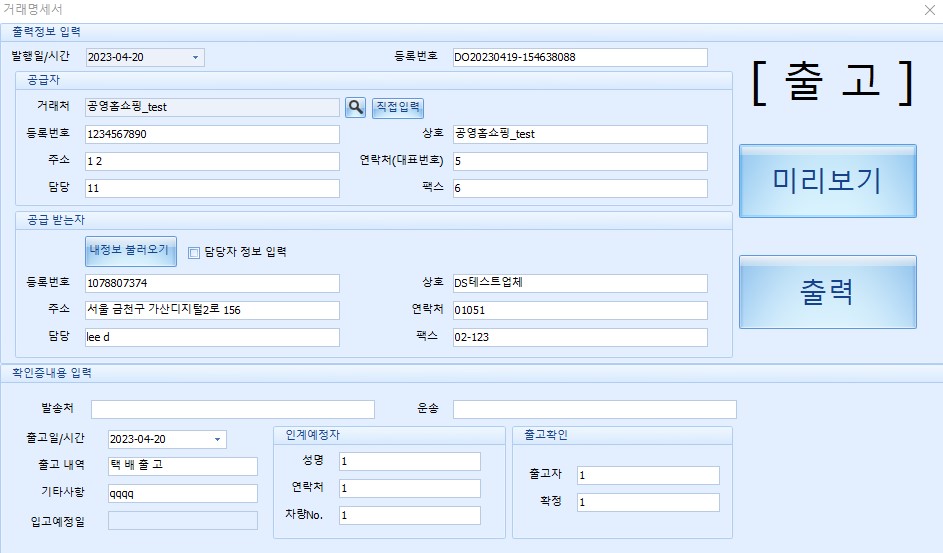Click recipient 연락처 field 01051
Screen dimensions: 943x553
click(x=580, y=311)
